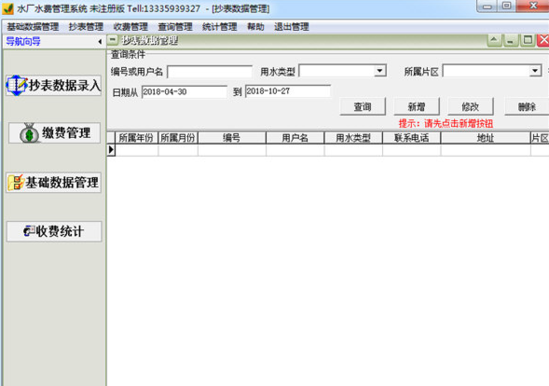Click the 基础数据管理 sidebar button
Viewport: 549px width, 386px height.
pos(54,182)
